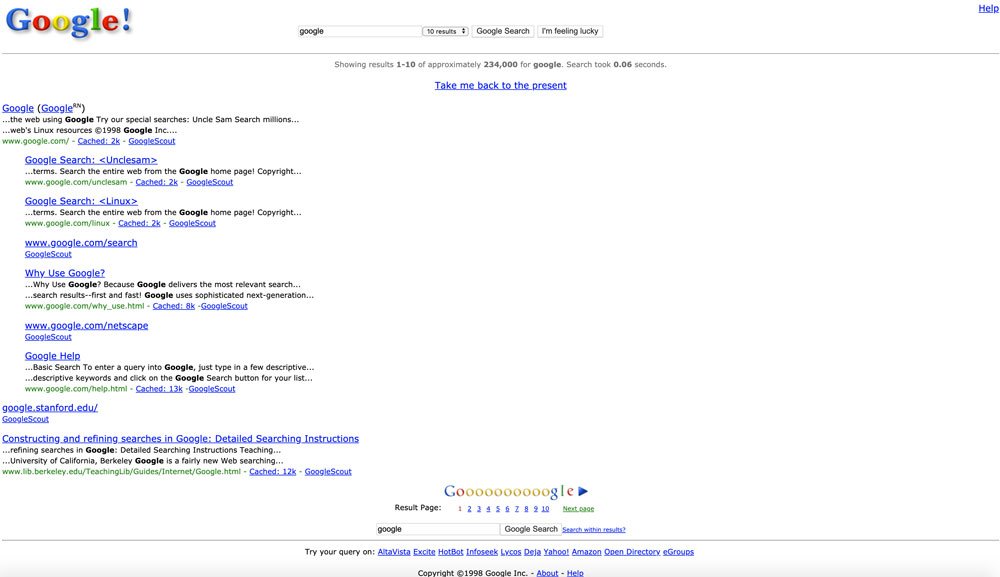This screenshot has height=577, width=1000.
Task: Open Google Search: <Unclesam> result
Action: point(91,160)
